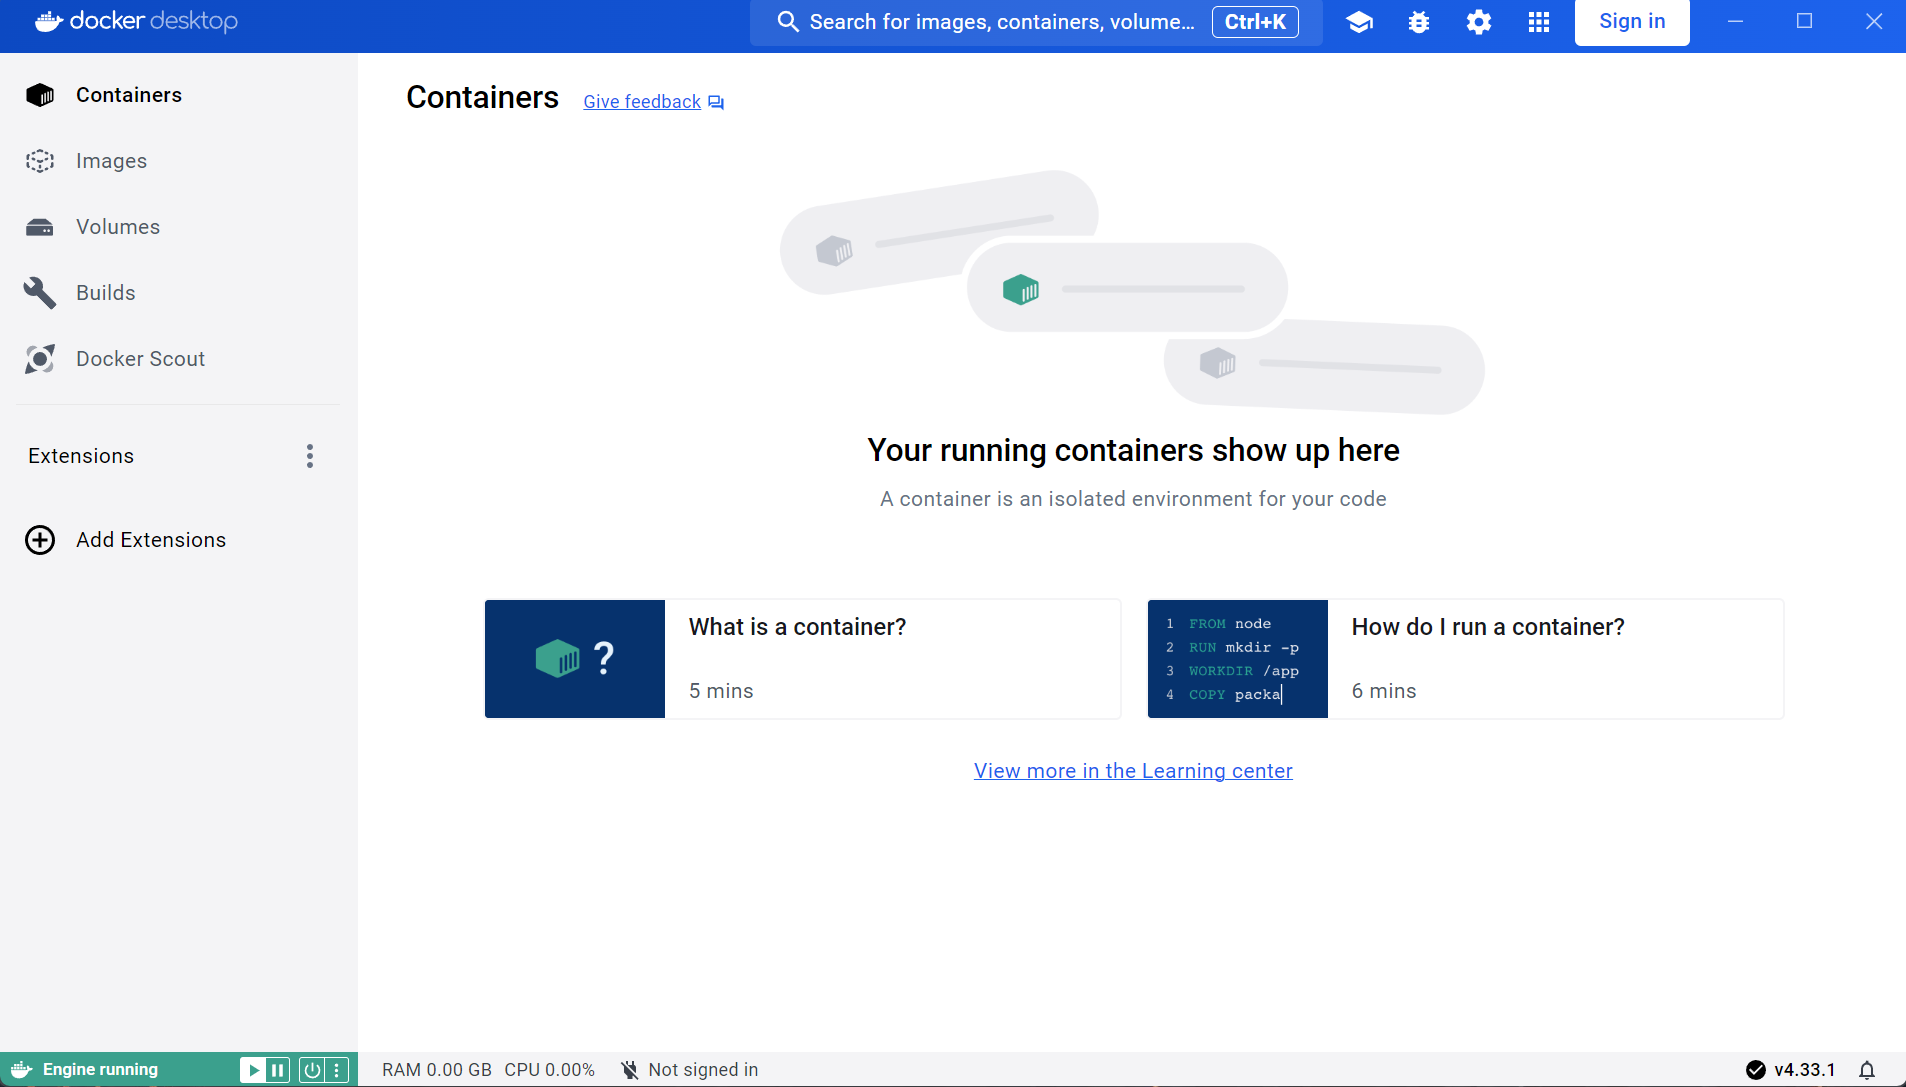Click the Engine running status label
Screen dimensions: 1906x1087
pyautogui.click(x=100, y=1070)
